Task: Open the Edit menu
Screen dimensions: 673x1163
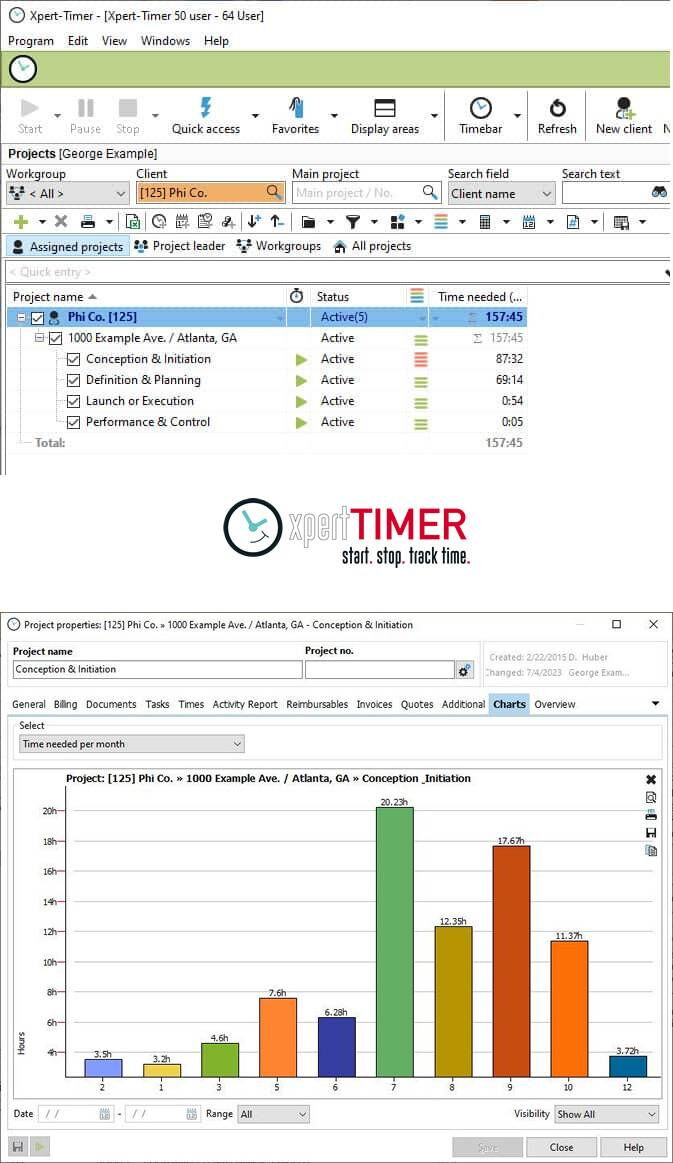Action: click(78, 41)
